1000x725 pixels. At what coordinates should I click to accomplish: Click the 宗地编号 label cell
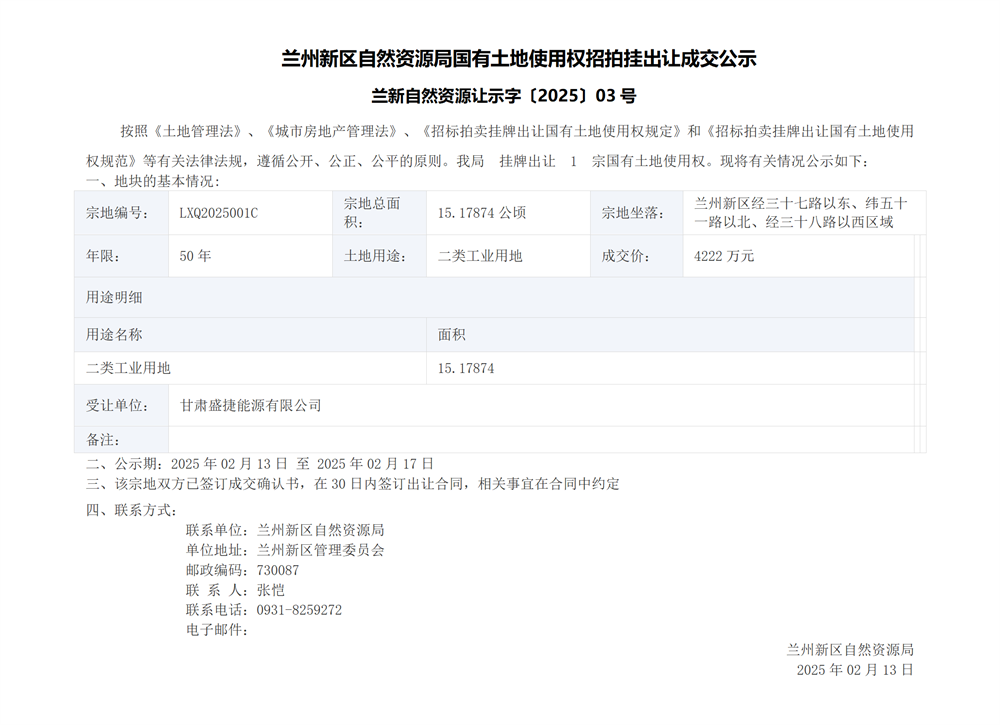[121, 213]
